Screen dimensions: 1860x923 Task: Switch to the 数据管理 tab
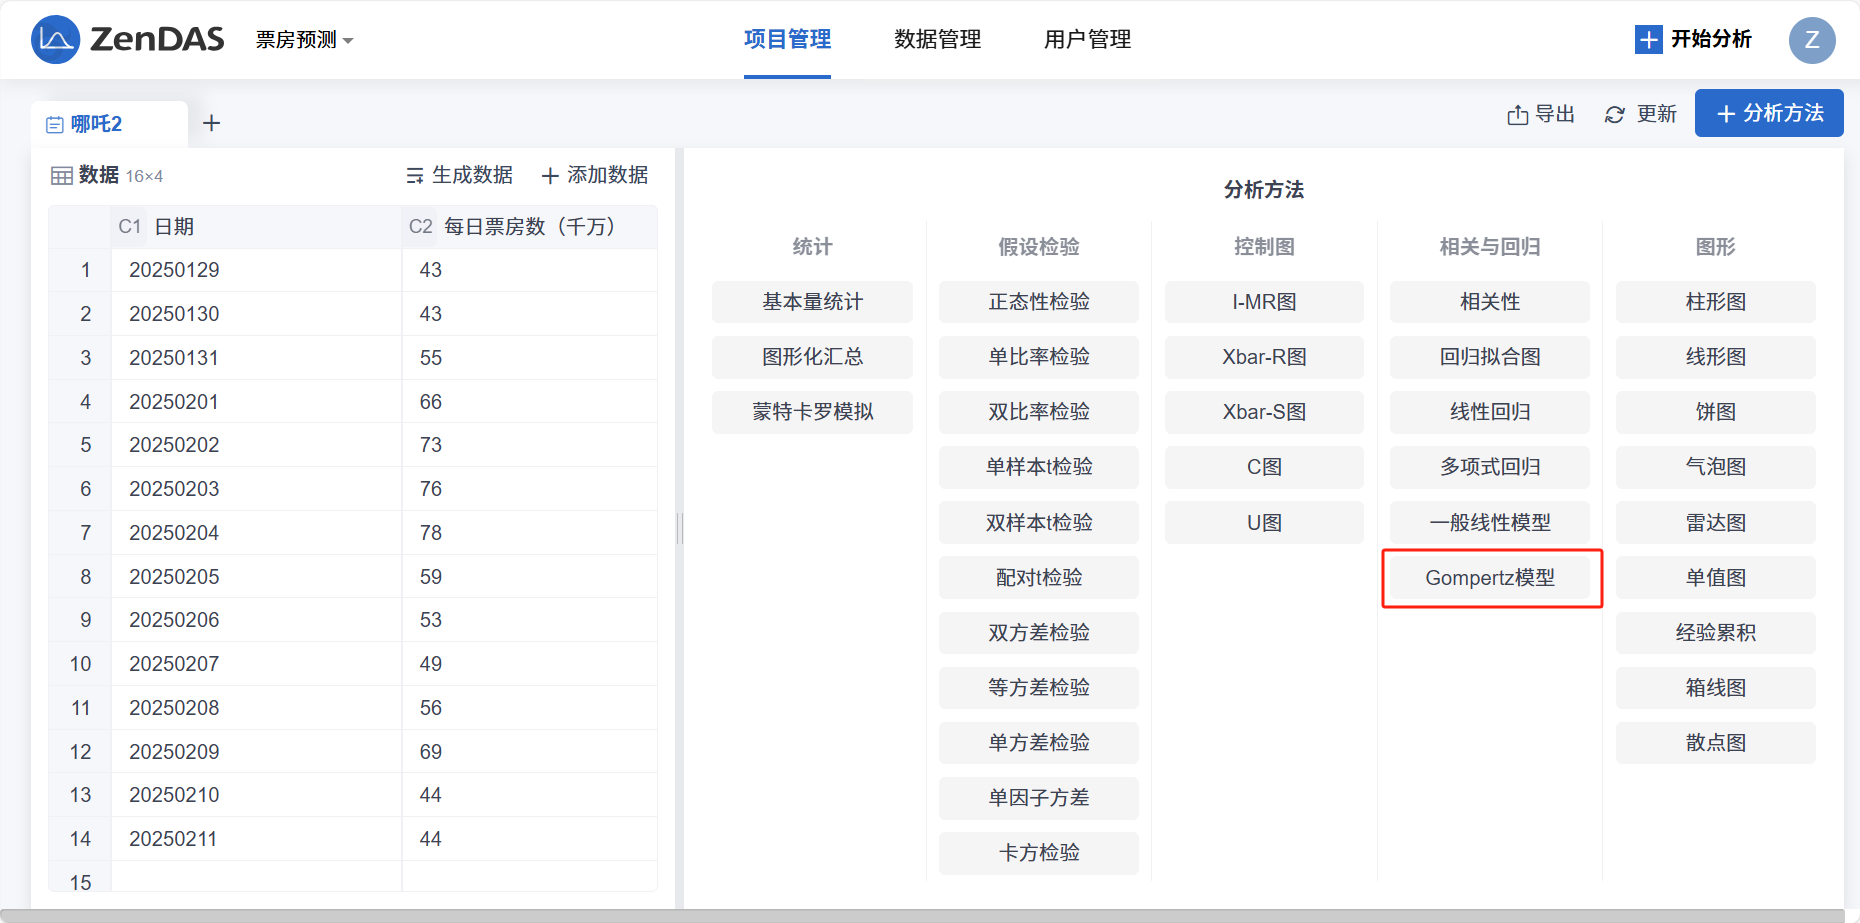[x=937, y=40]
